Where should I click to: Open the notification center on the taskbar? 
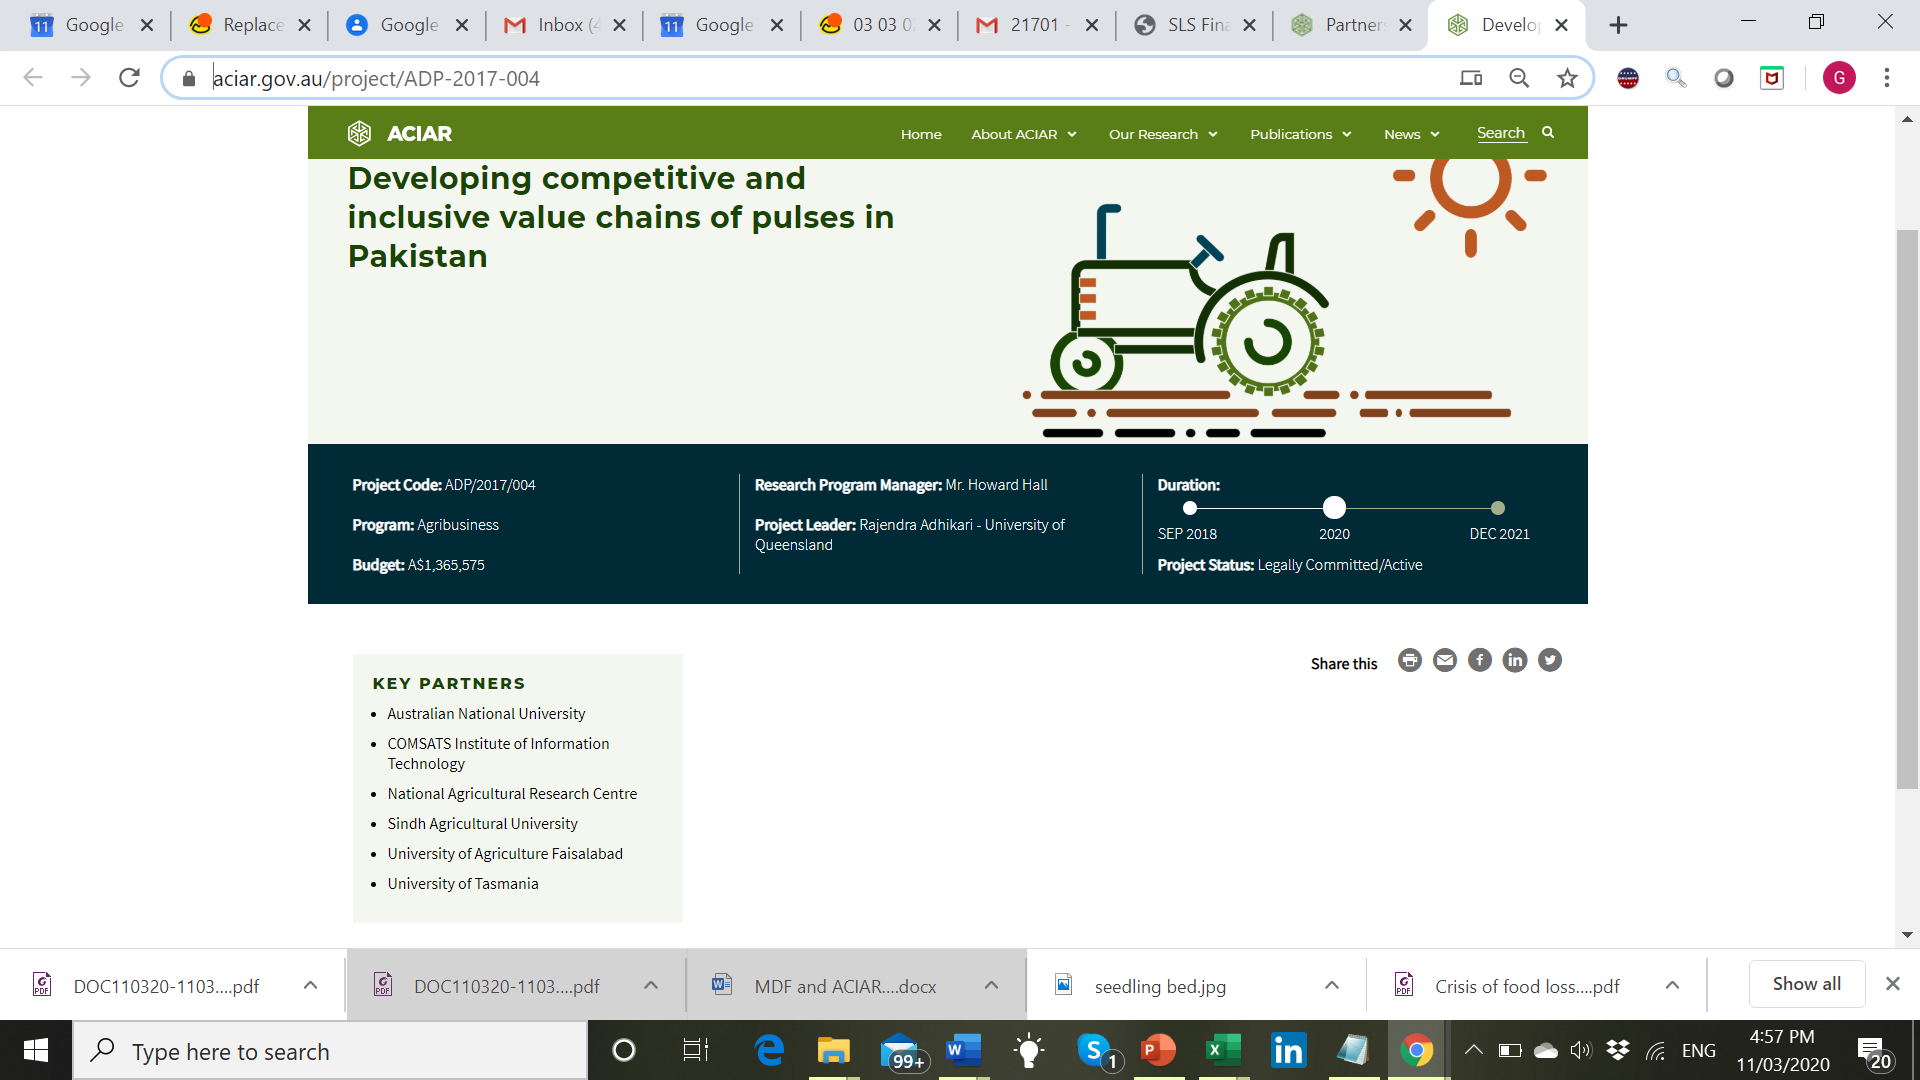pos(1874,1050)
